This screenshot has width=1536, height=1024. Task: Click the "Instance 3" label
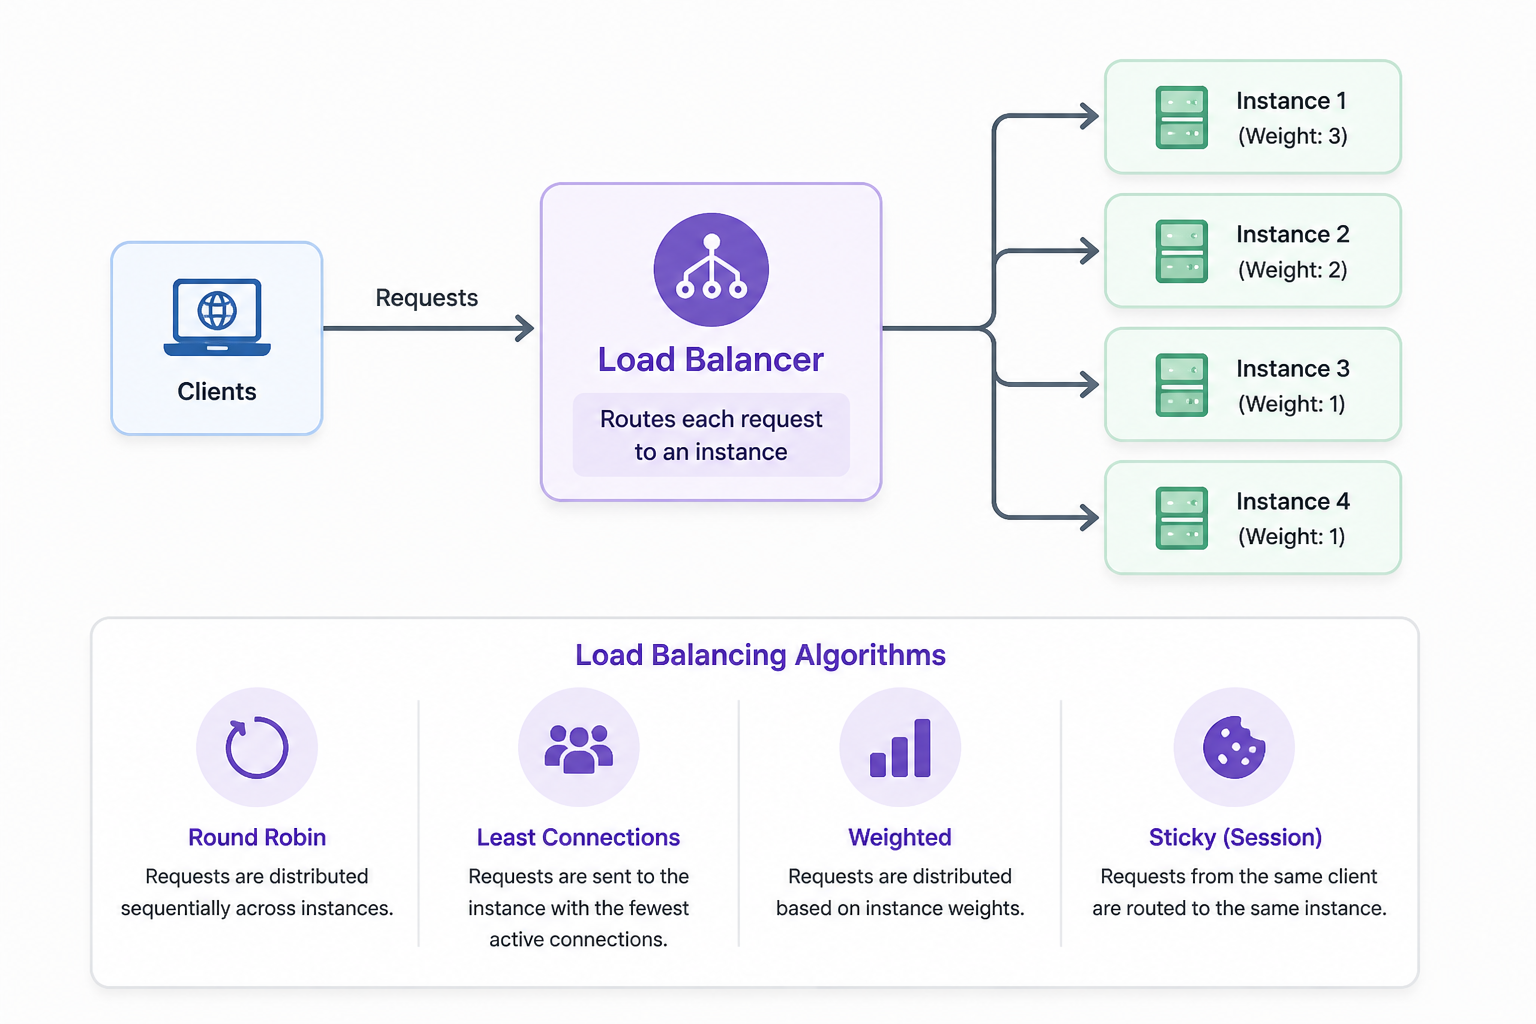pos(1293,369)
